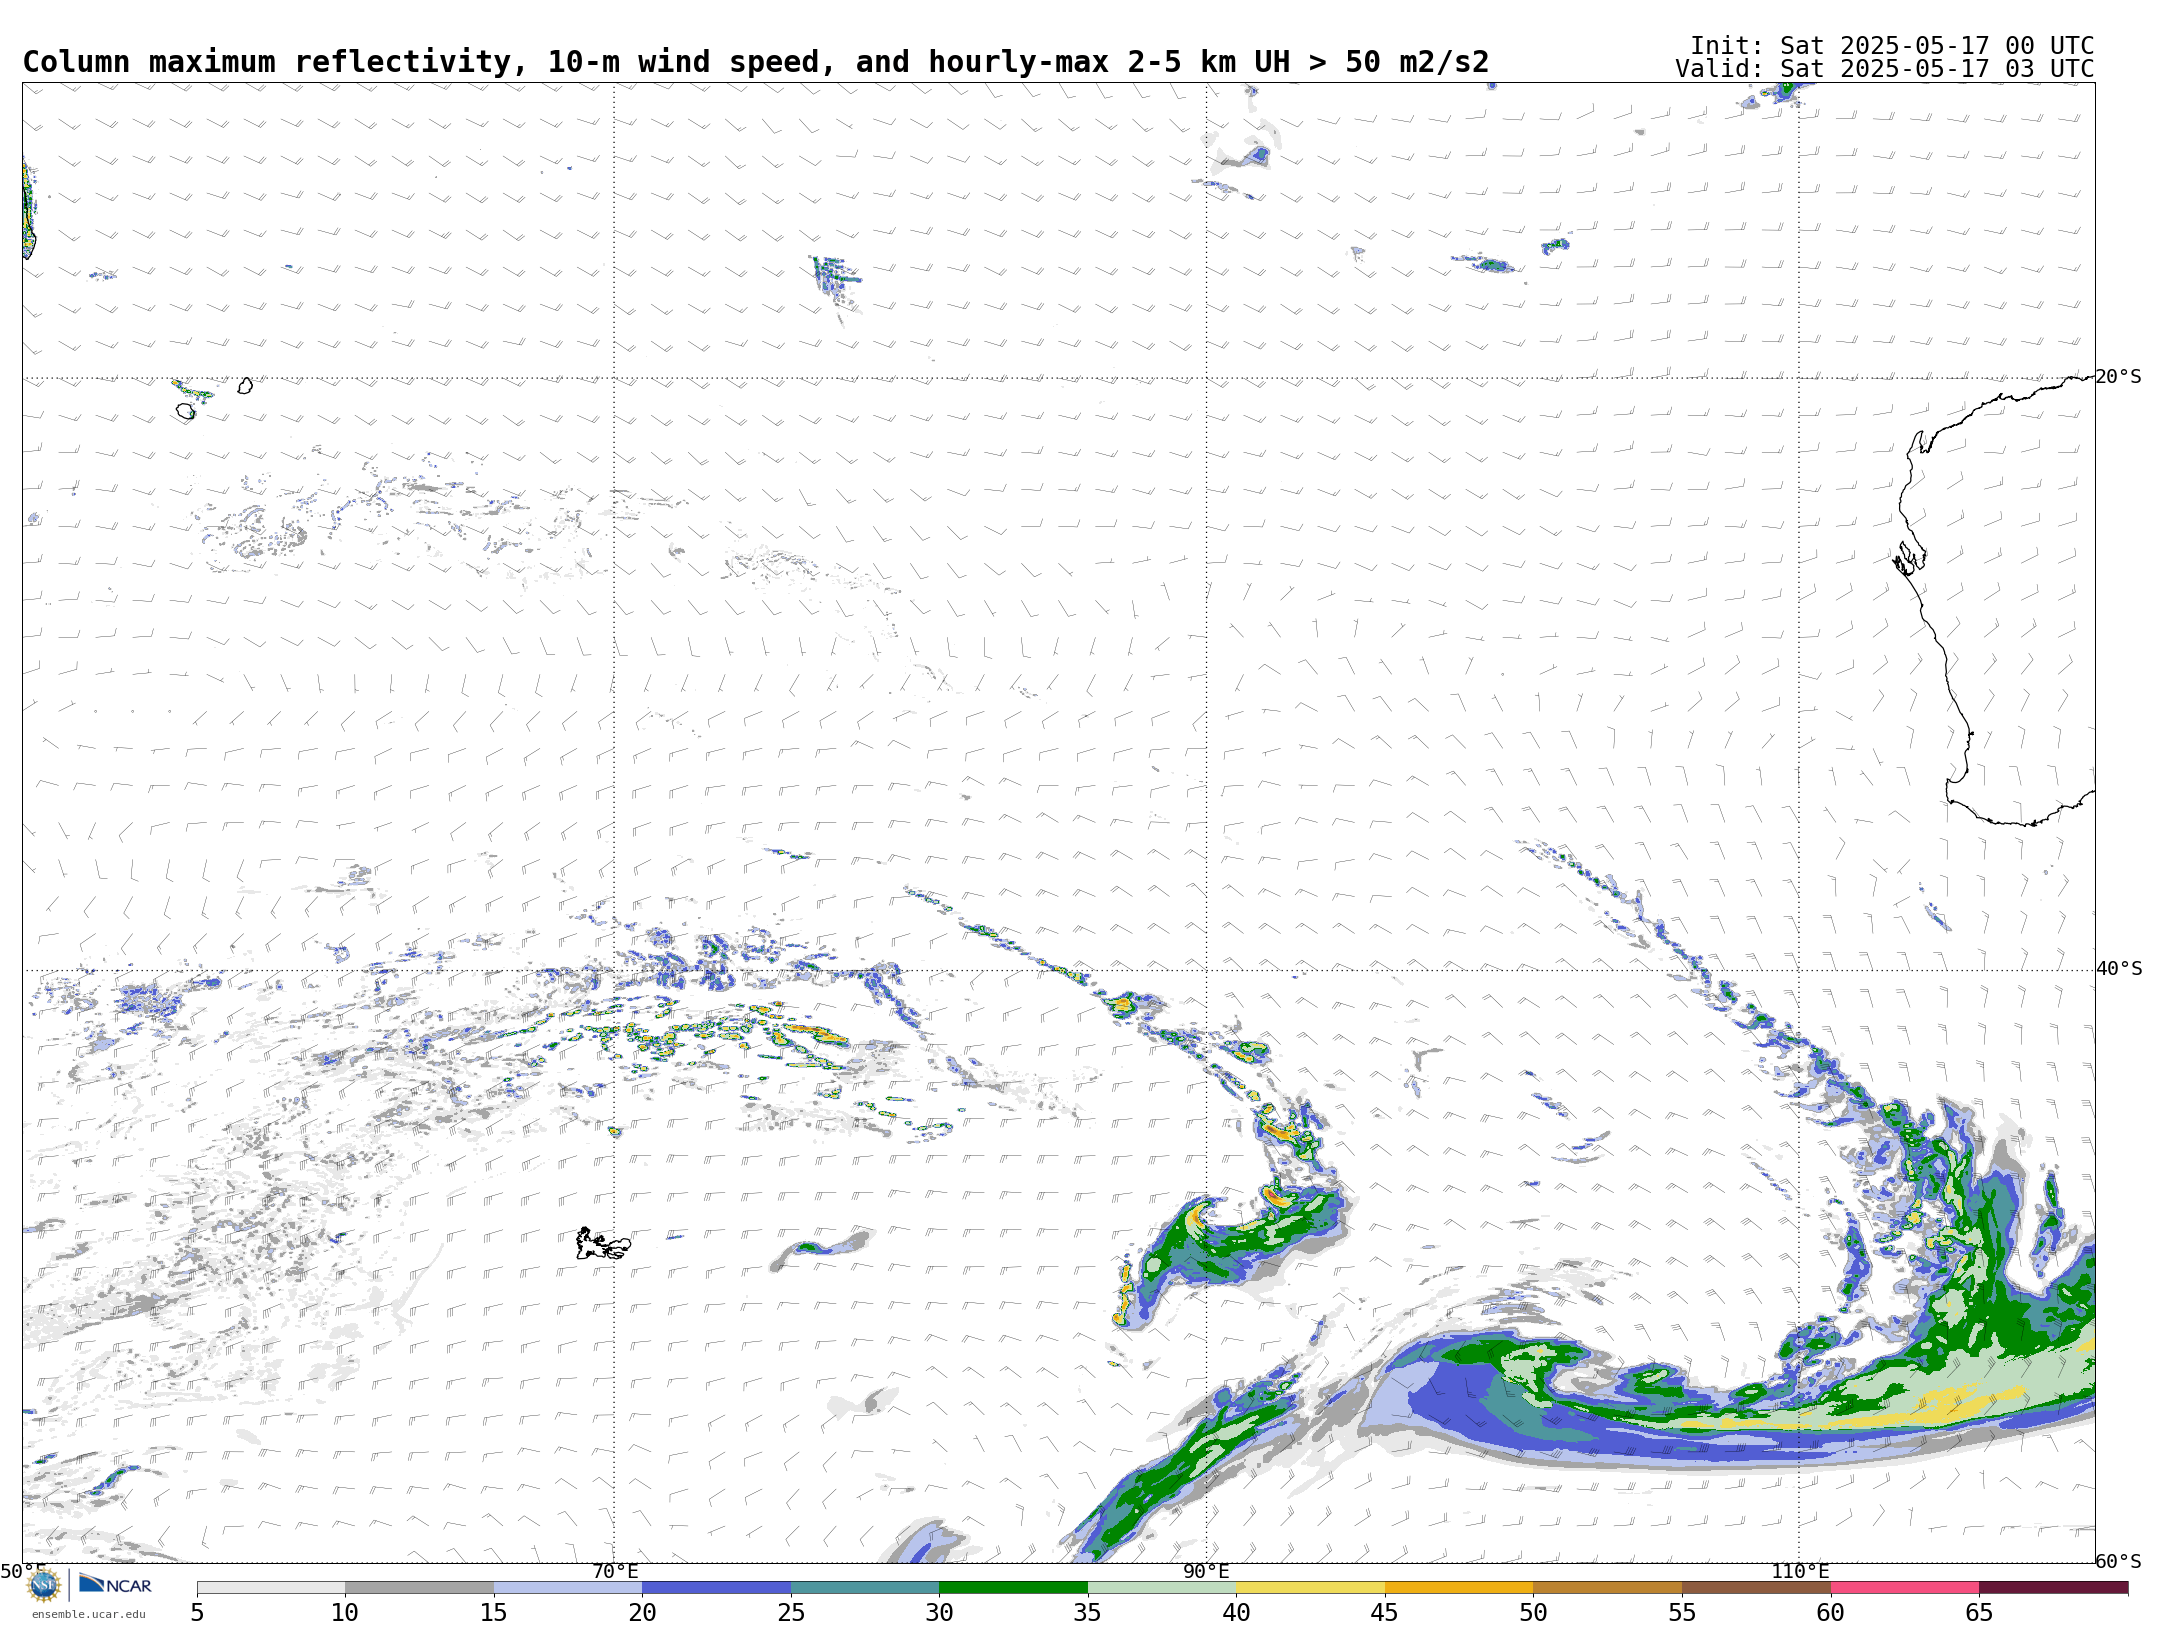Click the 60°S latitude label
Image resolution: width=2160 pixels, height=1626 pixels.
(x=2118, y=1561)
